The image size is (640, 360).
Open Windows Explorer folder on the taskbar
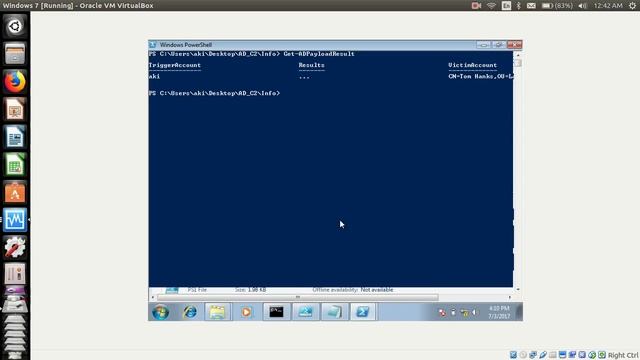(x=218, y=312)
